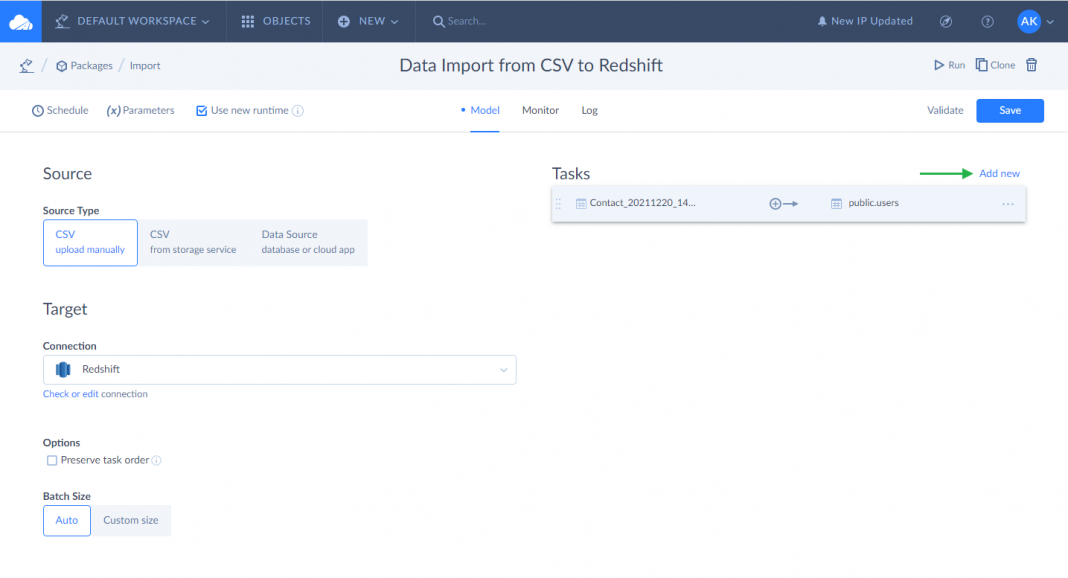This screenshot has height=578, width=1068.
Task: Click the Check or edit connection link
Action: (95, 393)
